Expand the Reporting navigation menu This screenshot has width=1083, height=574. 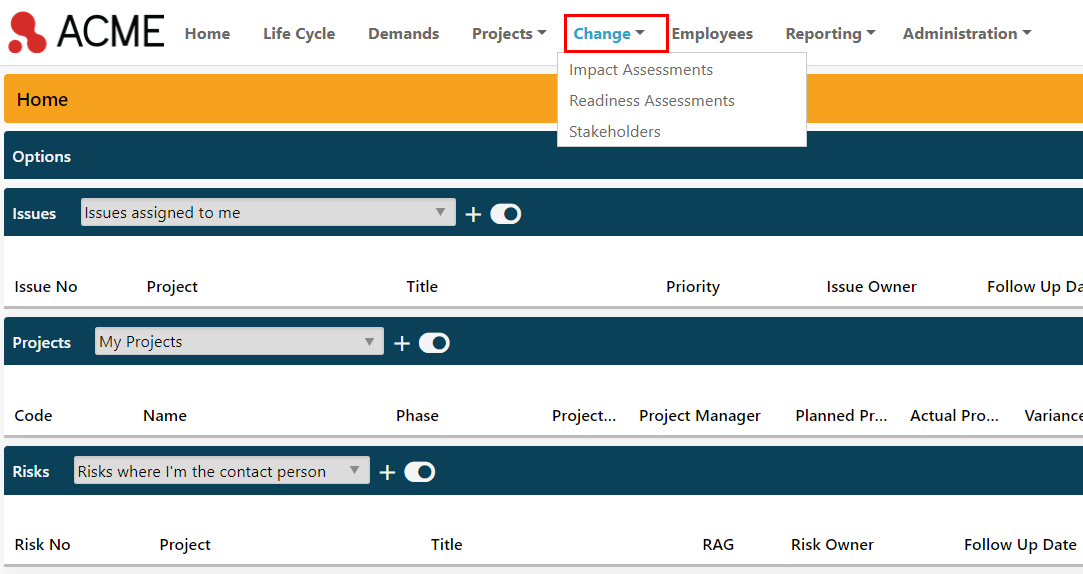(830, 33)
